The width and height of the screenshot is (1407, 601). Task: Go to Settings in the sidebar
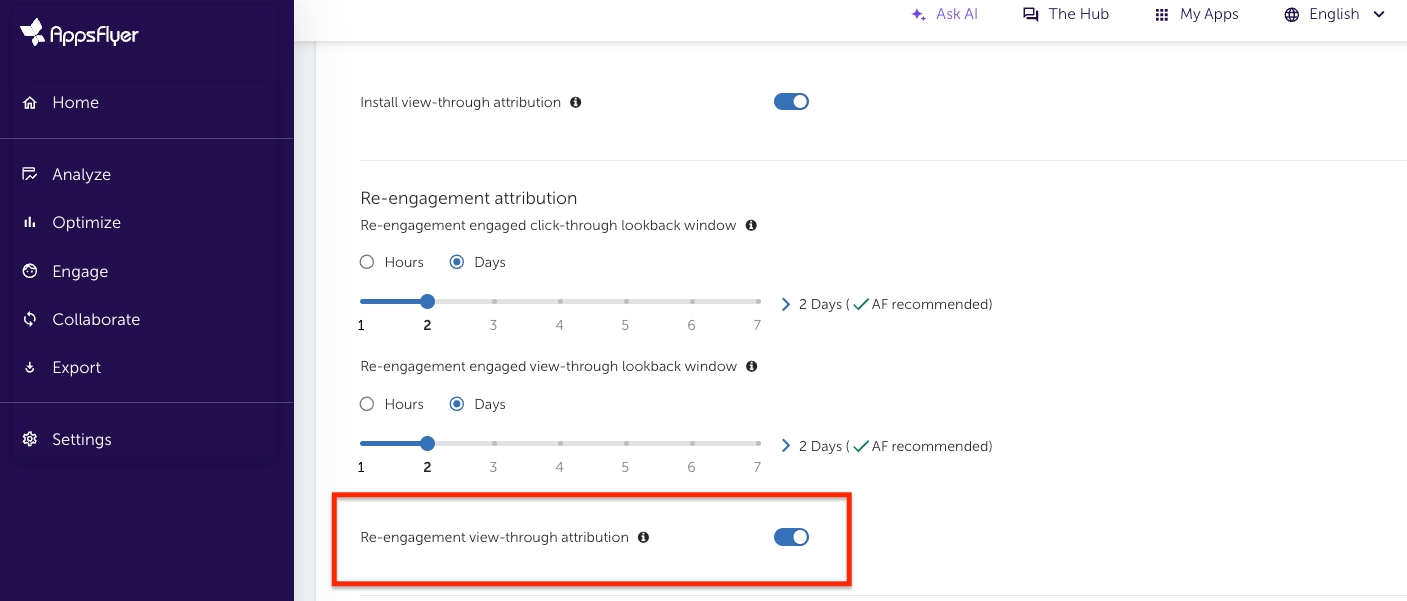pos(81,439)
